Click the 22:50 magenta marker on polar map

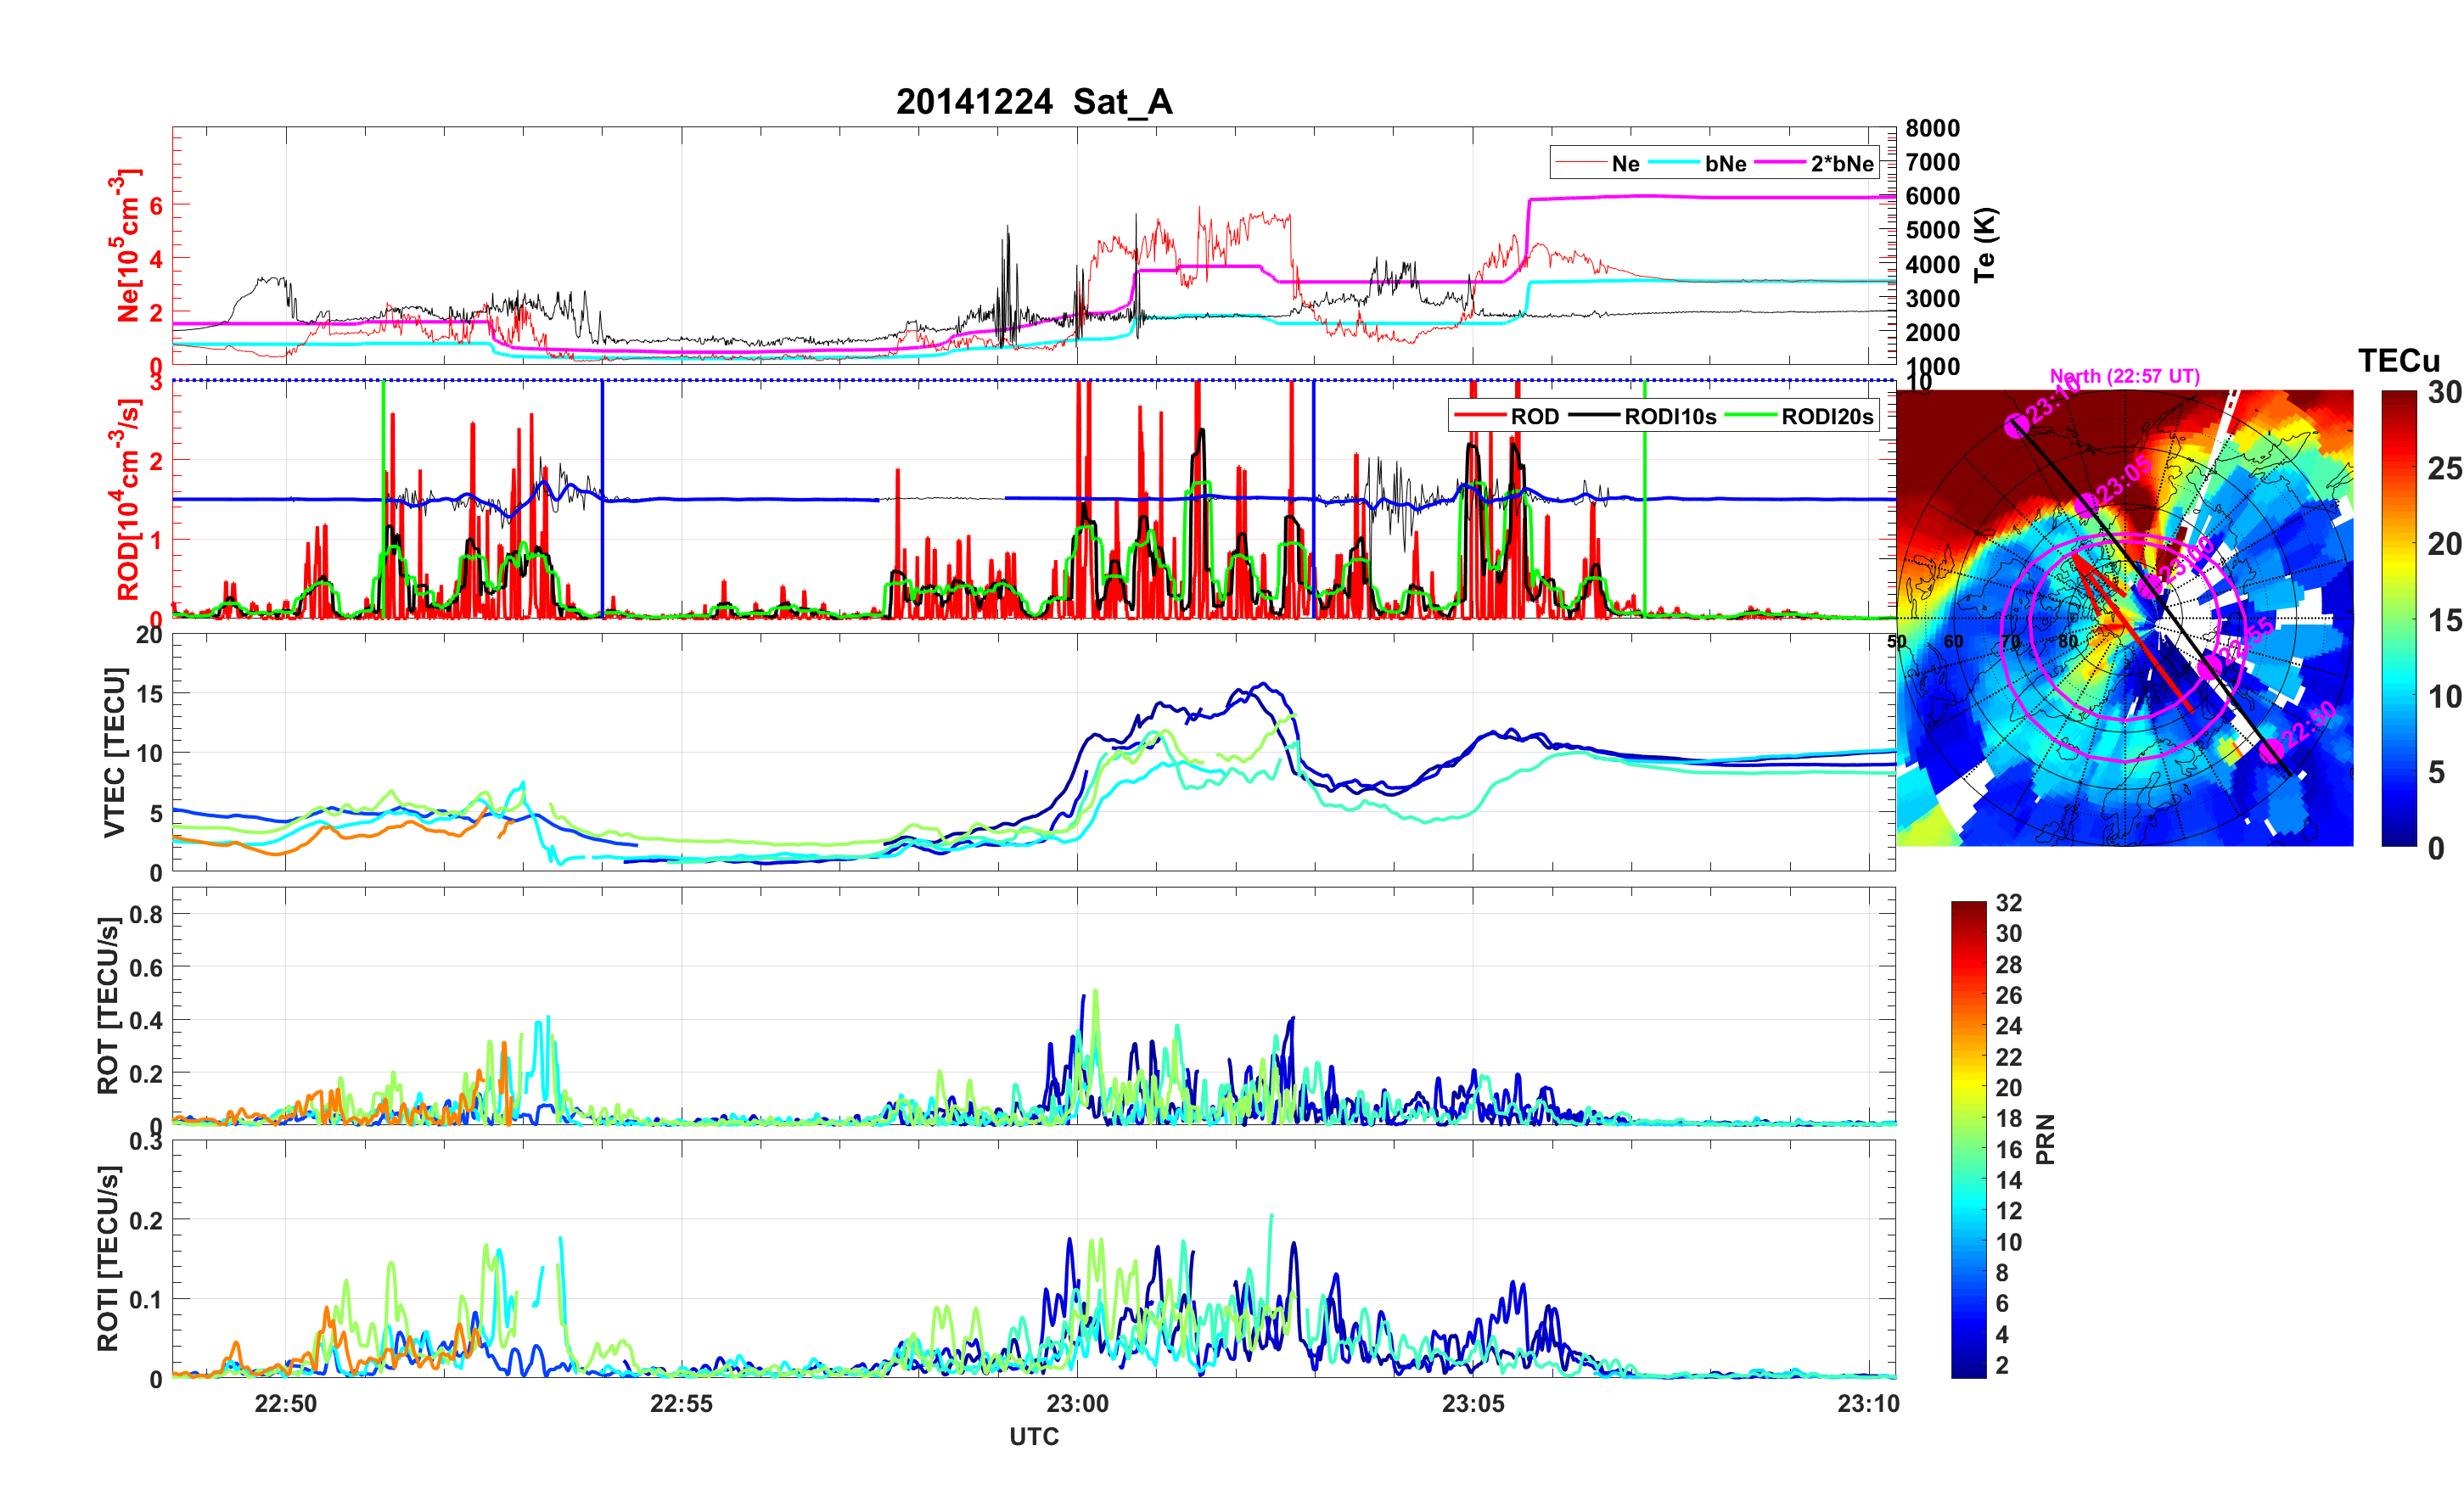click(2271, 749)
